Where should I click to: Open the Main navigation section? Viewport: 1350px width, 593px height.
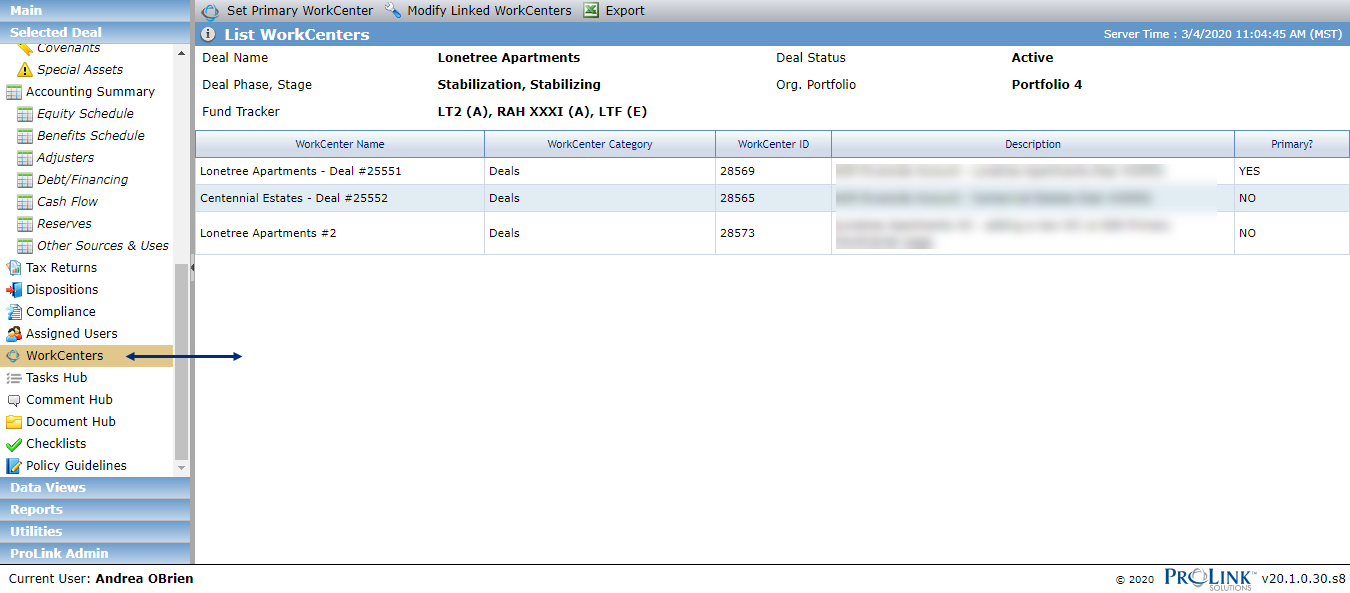pos(95,10)
